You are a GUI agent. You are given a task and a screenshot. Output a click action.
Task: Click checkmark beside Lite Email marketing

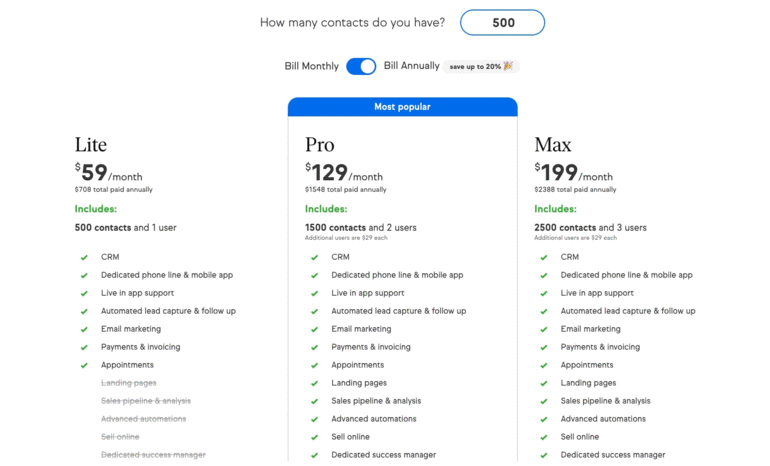(84, 329)
